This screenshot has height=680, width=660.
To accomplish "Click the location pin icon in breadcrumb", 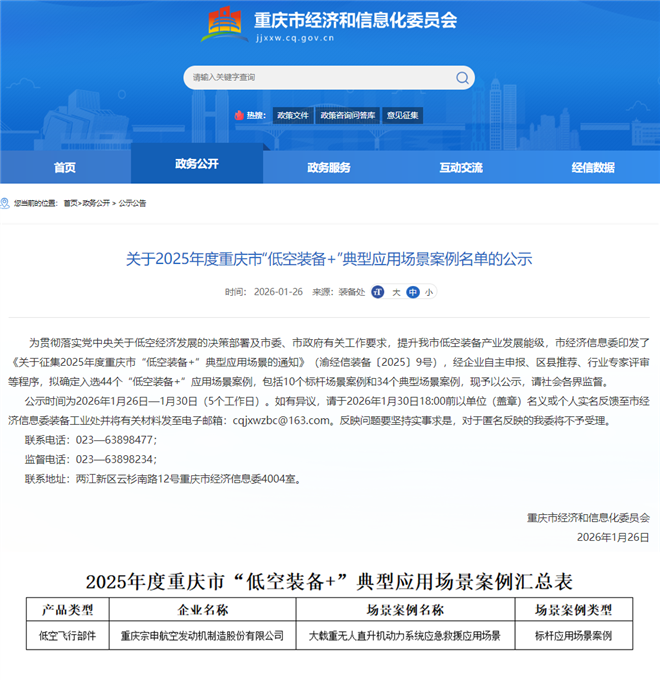I will tap(5, 203).
